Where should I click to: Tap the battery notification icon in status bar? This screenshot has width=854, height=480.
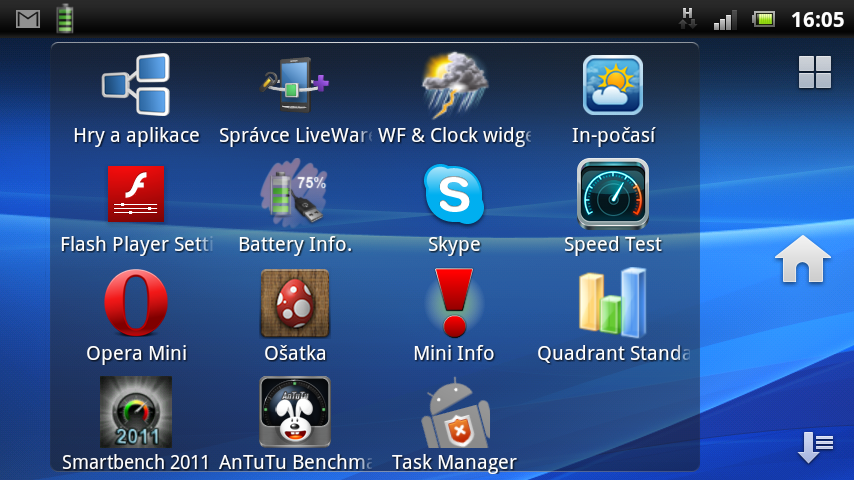coord(65,19)
